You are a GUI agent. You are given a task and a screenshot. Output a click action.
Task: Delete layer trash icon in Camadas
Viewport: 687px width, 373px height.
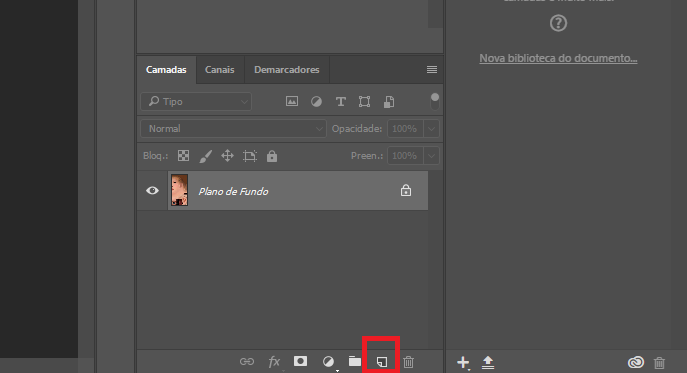(x=408, y=362)
